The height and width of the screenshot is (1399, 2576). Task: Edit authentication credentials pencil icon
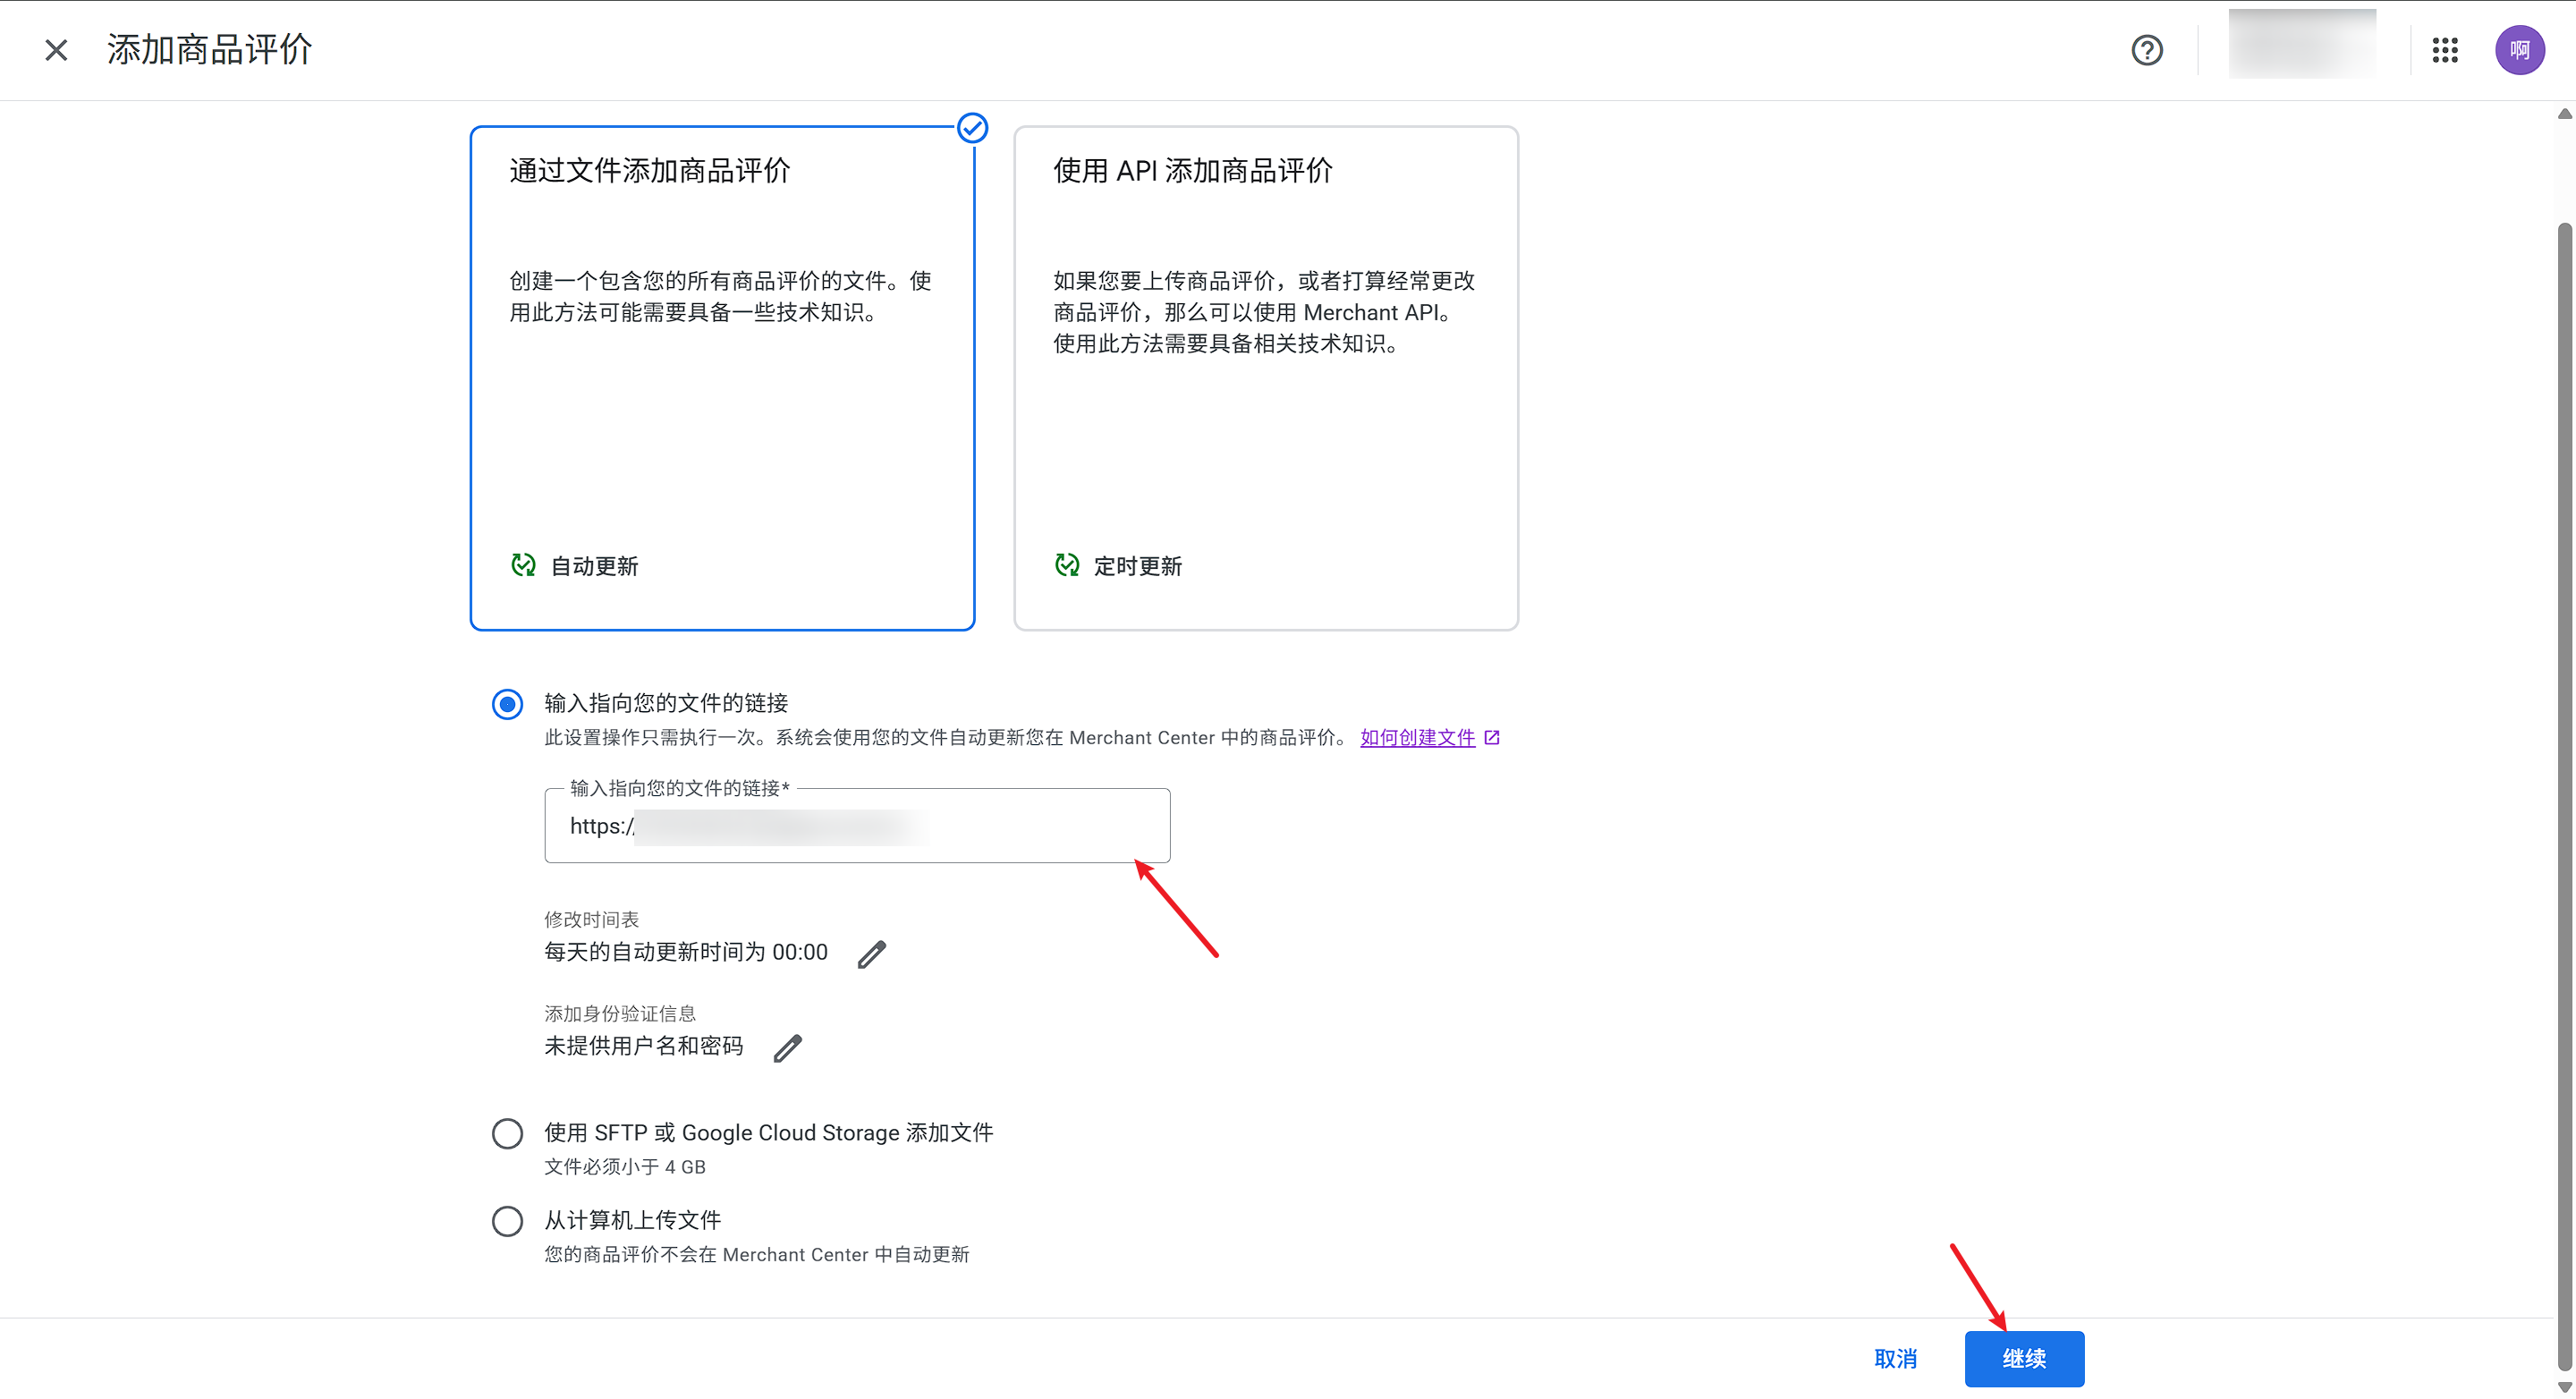click(x=787, y=1048)
